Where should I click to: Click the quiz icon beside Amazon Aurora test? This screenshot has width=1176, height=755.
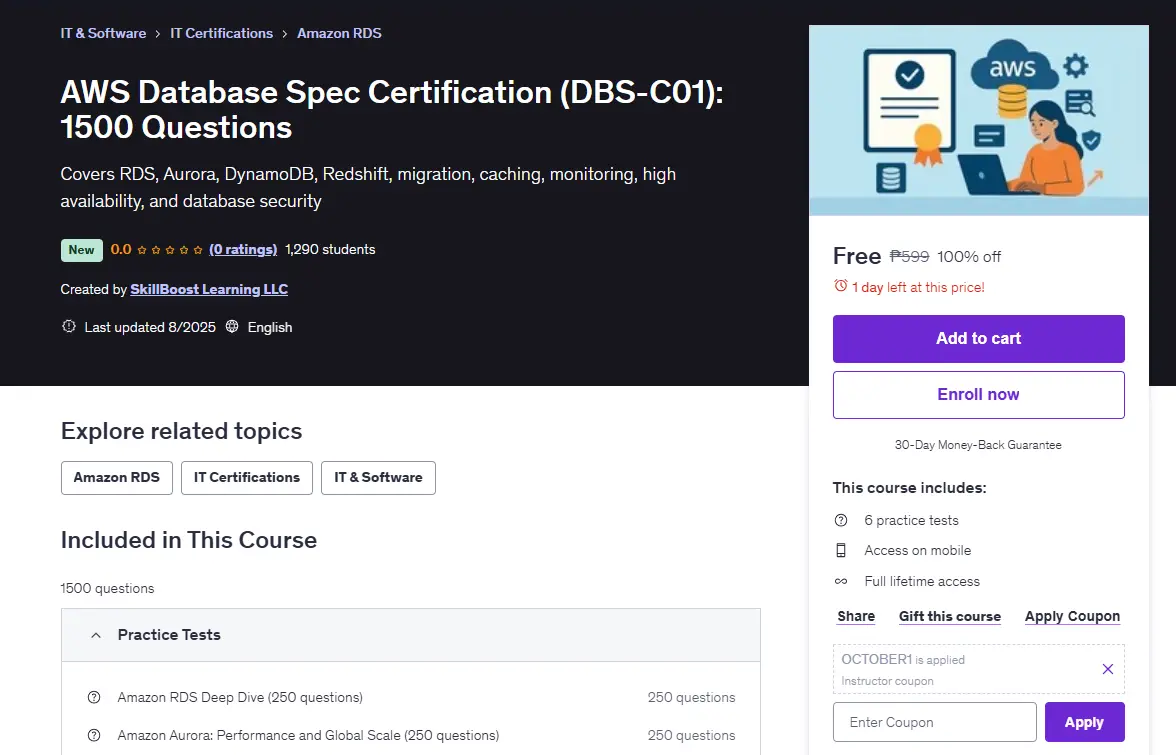click(94, 736)
